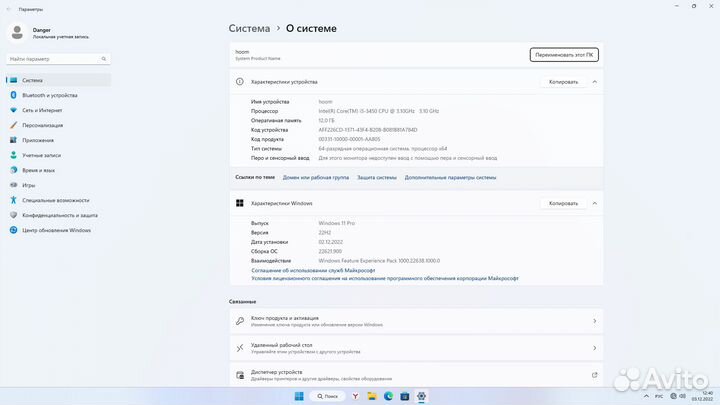Open Сеть и Интернет via its Wi-Fi icon
Viewport: 720px width, 405px height.
[x=13, y=110]
